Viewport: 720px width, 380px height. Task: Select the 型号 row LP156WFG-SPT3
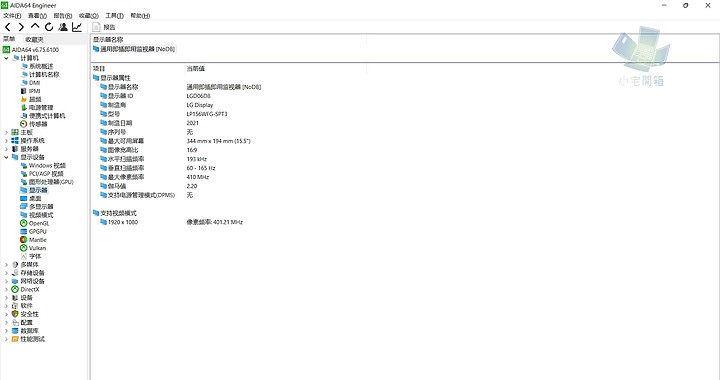[x=163, y=114]
